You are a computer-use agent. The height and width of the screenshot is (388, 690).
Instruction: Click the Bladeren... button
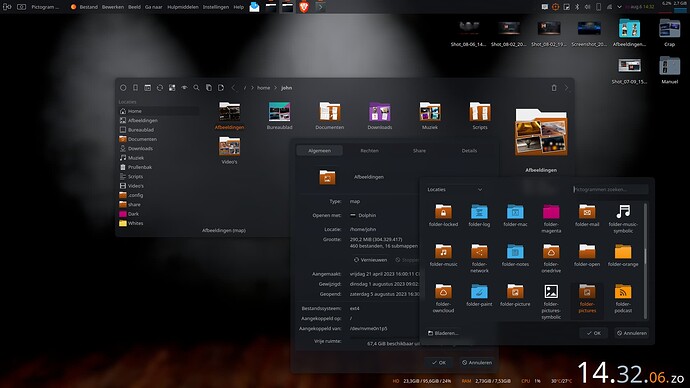click(443, 333)
